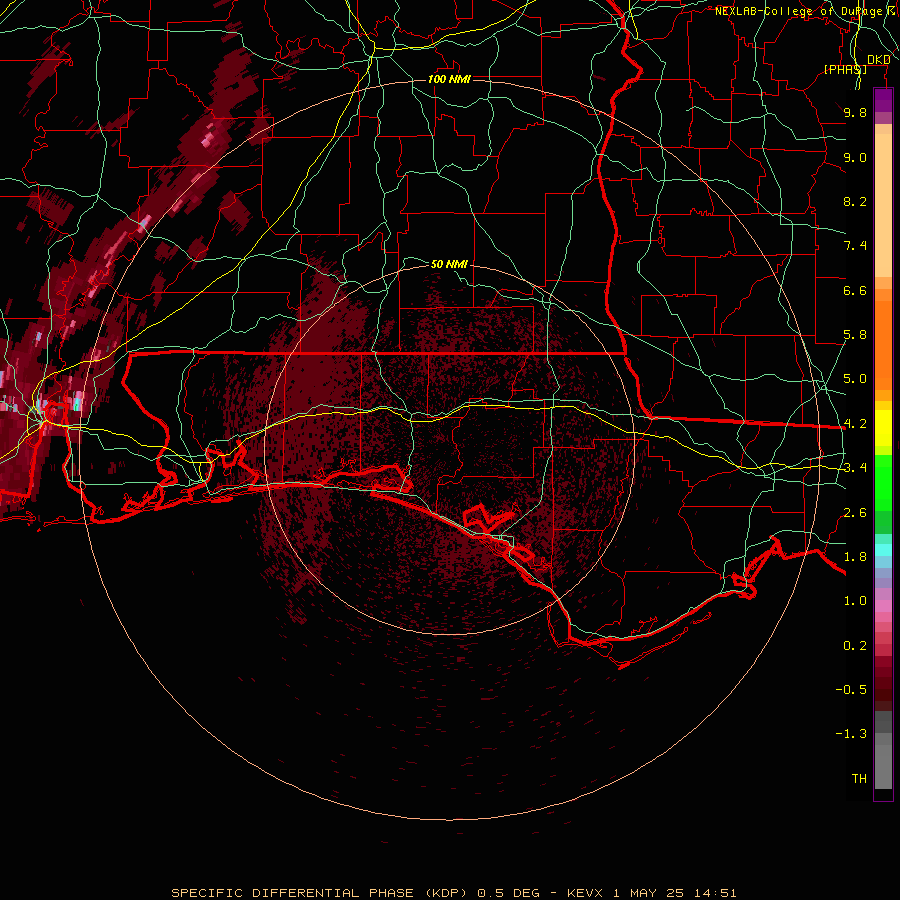900x900 pixels.
Task: Click the 0.2 scale value label
Action: [855, 646]
